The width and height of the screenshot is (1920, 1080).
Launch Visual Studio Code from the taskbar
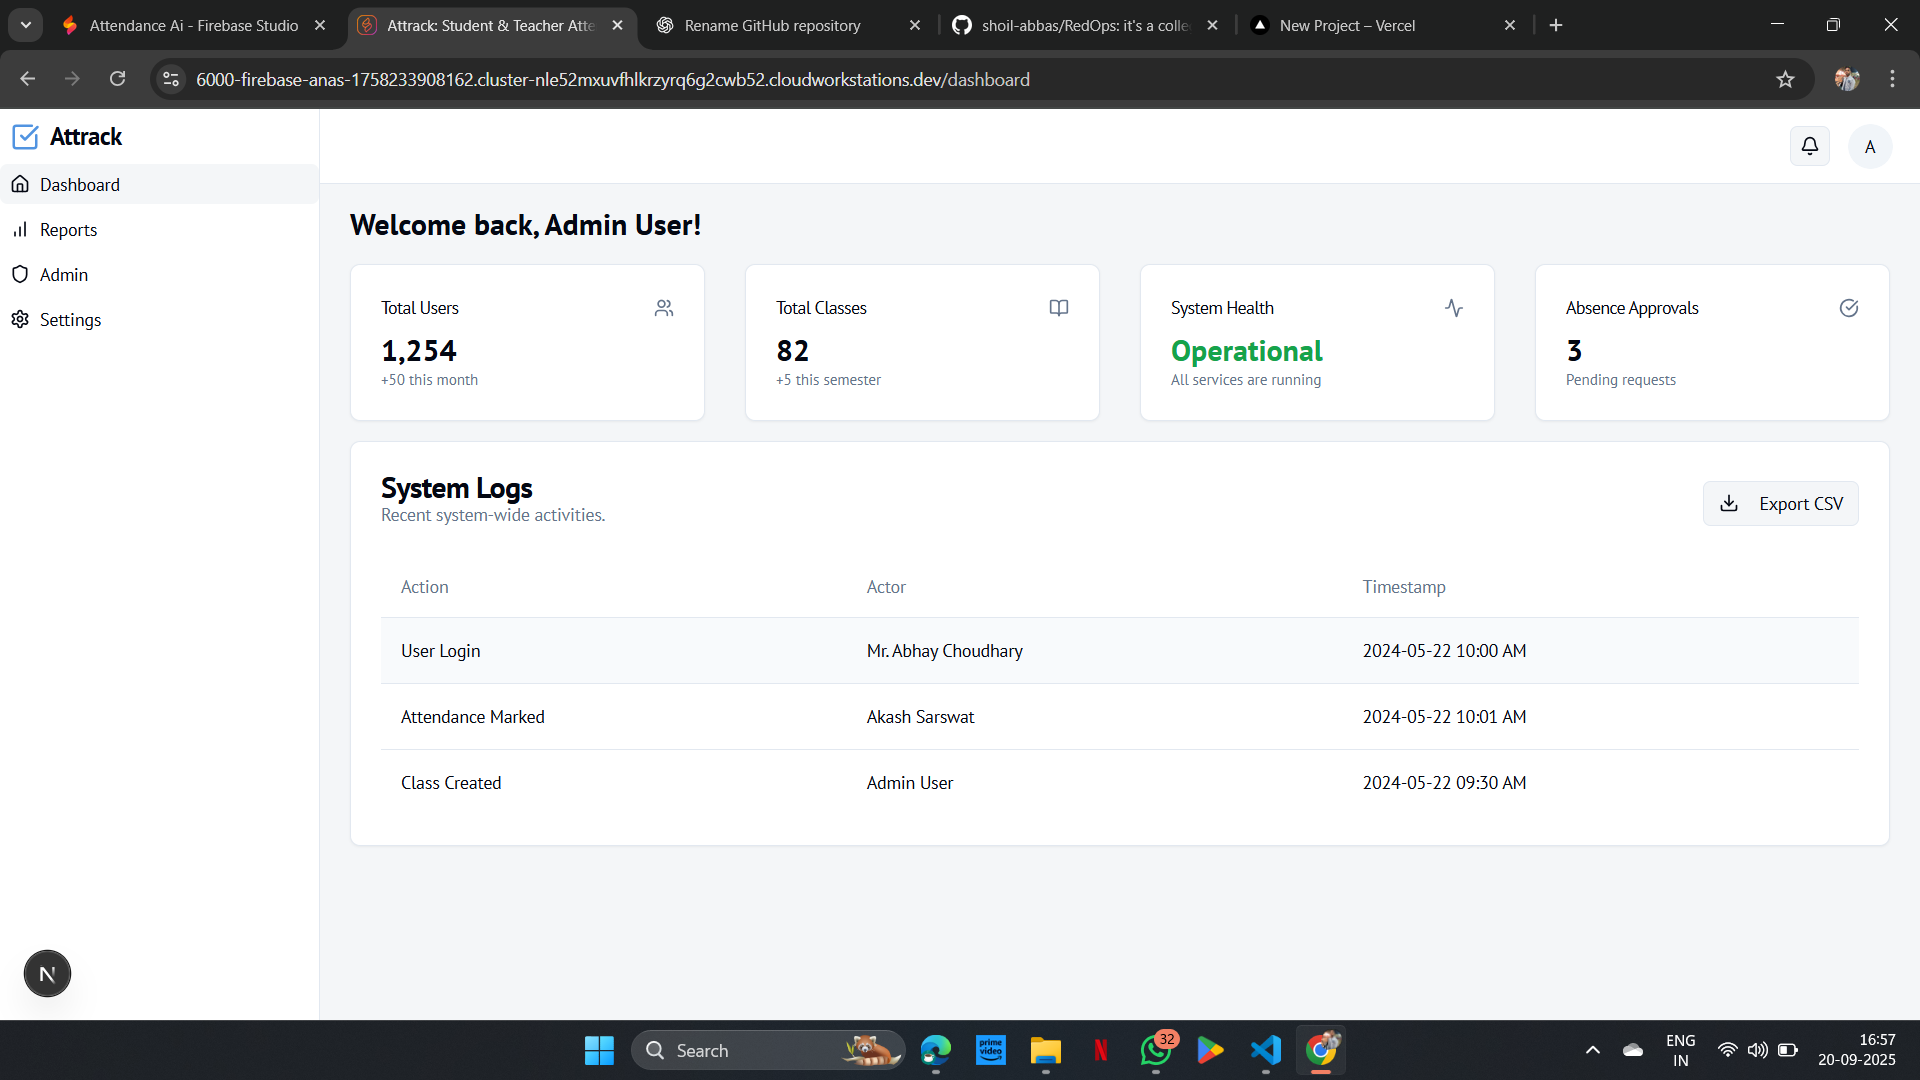click(x=1265, y=1050)
